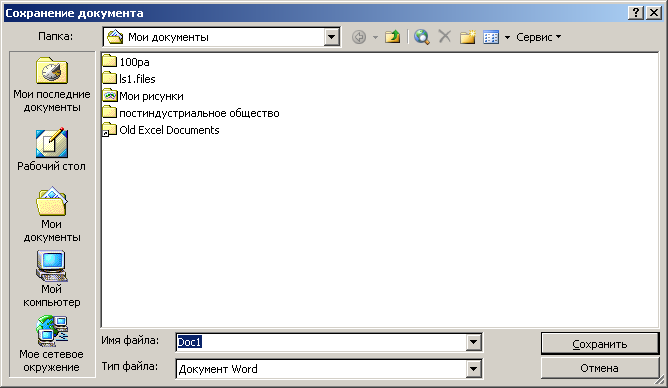Close the Сохранение документа dialog
This screenshot has width=668, height=388.
click(654, 13)
